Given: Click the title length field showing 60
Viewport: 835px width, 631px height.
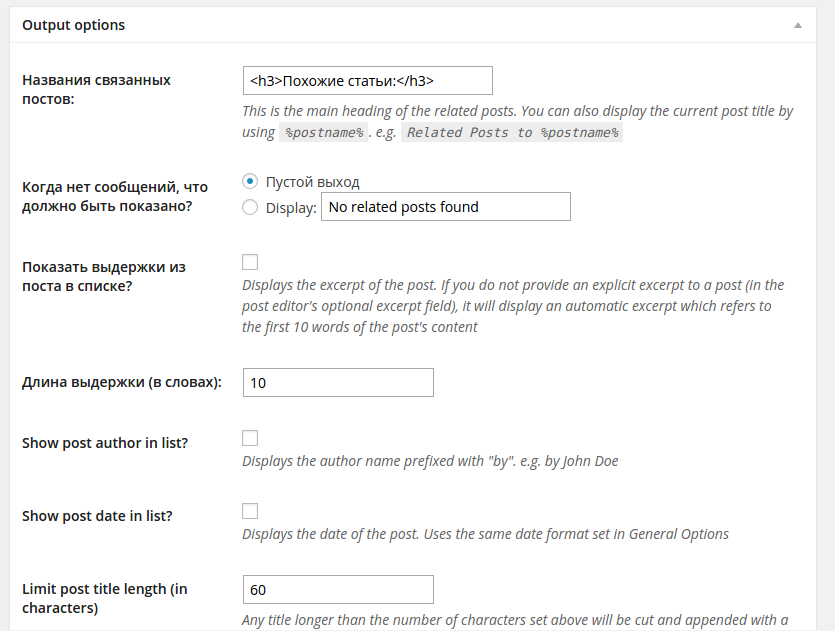Looking at the screenshot, I should (x=338, y=589).
